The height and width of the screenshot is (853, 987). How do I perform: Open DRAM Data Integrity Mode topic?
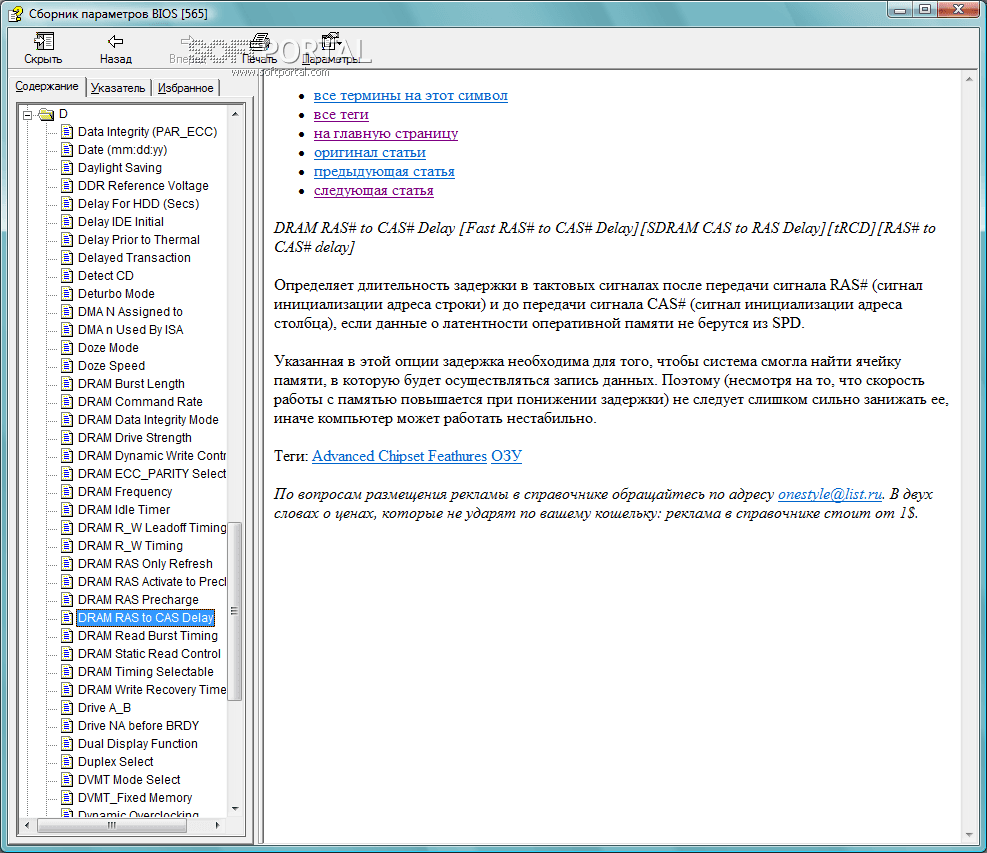click(x=148, y=420)
